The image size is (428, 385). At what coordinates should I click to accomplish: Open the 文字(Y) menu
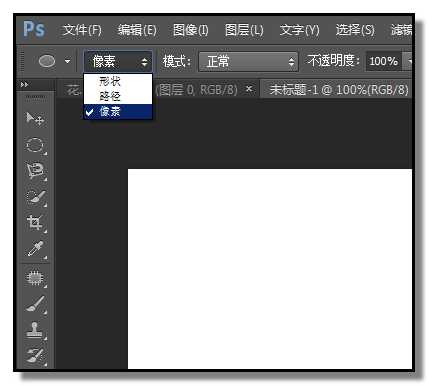pyautogui.click(x=299, y=30)
